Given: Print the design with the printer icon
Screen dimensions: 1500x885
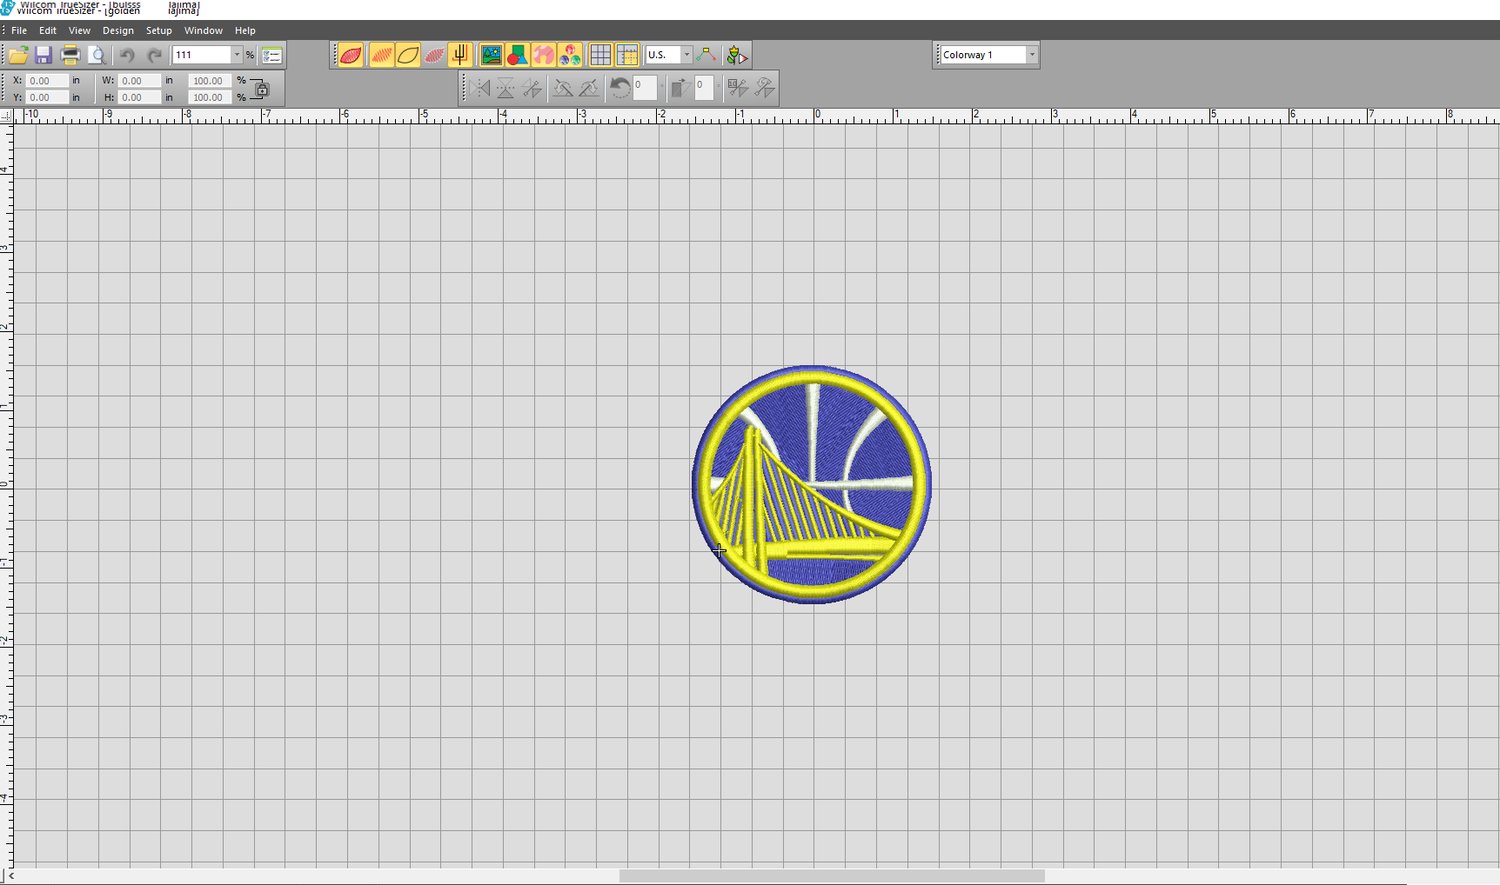Looking at the screenshot, I should [x=70, y=55].
